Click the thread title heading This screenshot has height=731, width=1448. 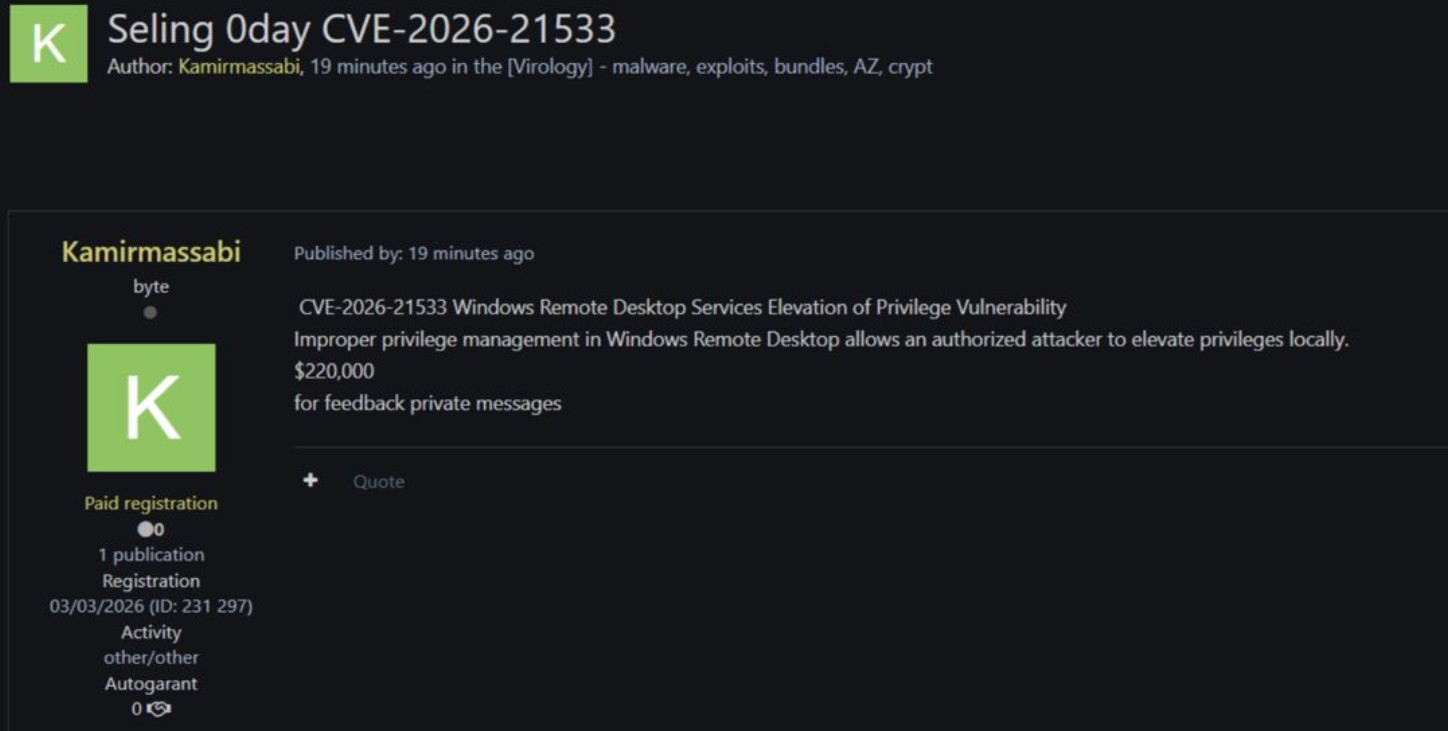click(361, 29)
